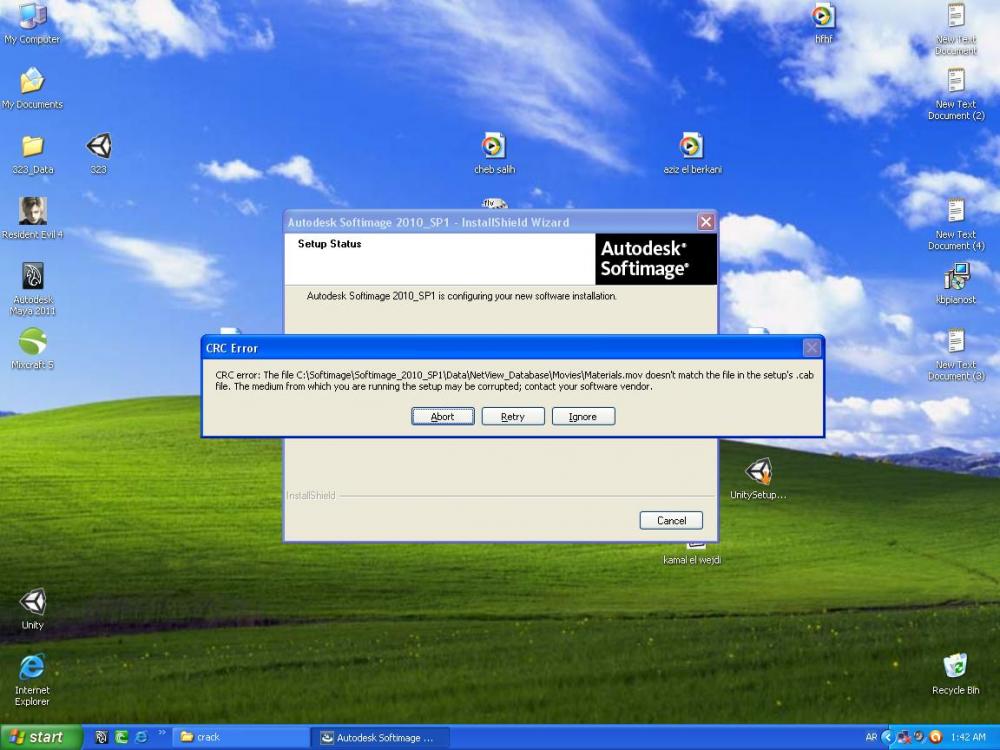Select New Text Document (4) icon
This screenshot has height=750, width=1000.
955,224
